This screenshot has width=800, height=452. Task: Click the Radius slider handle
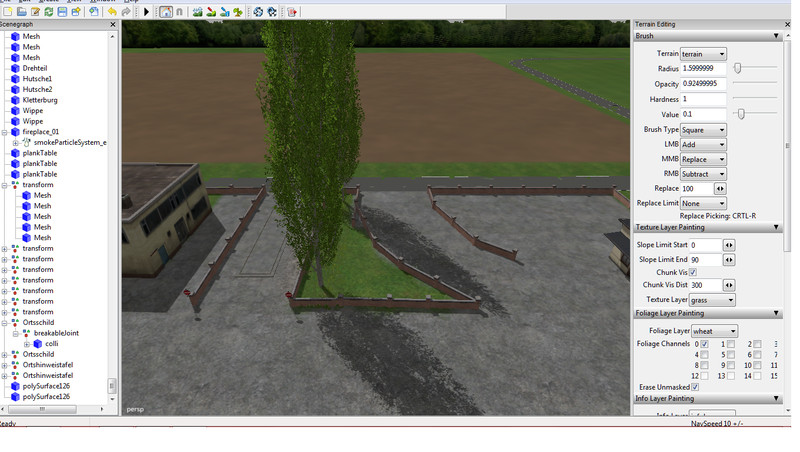[x=737, y=68]
